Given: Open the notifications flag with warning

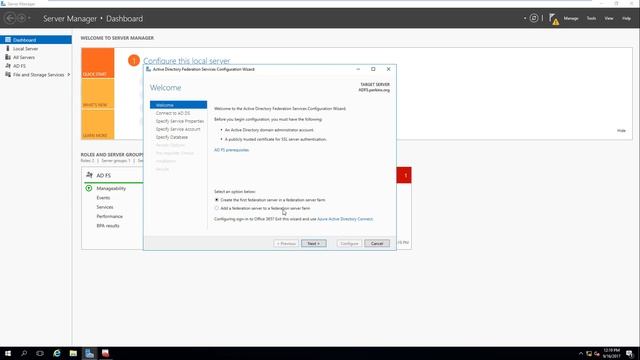Looking at the screenshot, I should coord(554,19).
